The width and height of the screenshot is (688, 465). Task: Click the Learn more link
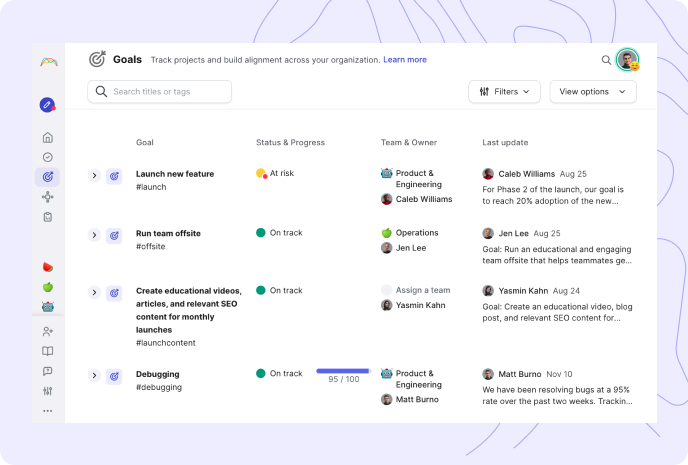point(405,60)
